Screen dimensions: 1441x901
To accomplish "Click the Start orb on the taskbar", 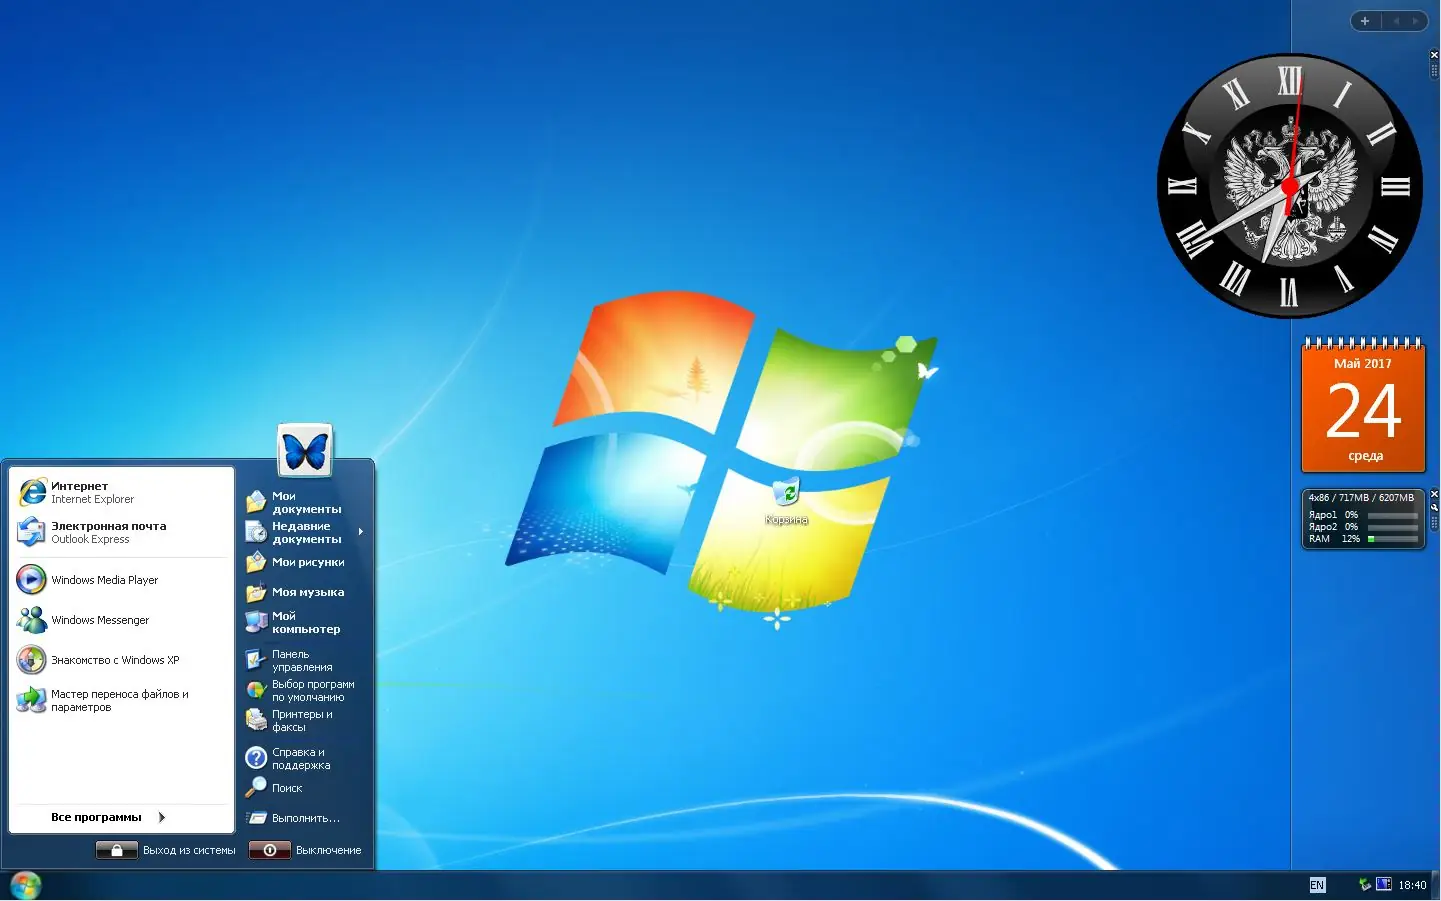I will (x=25, y=885).
